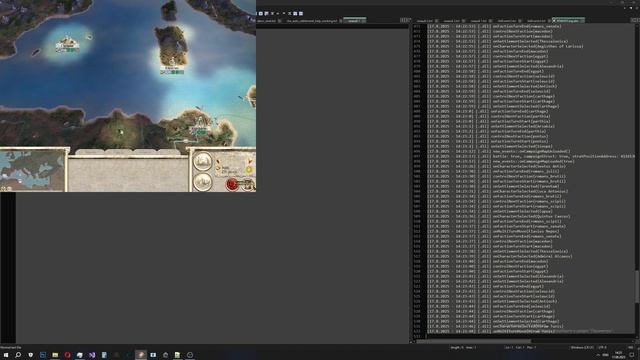Open the system tray clock

click(619, 355)
